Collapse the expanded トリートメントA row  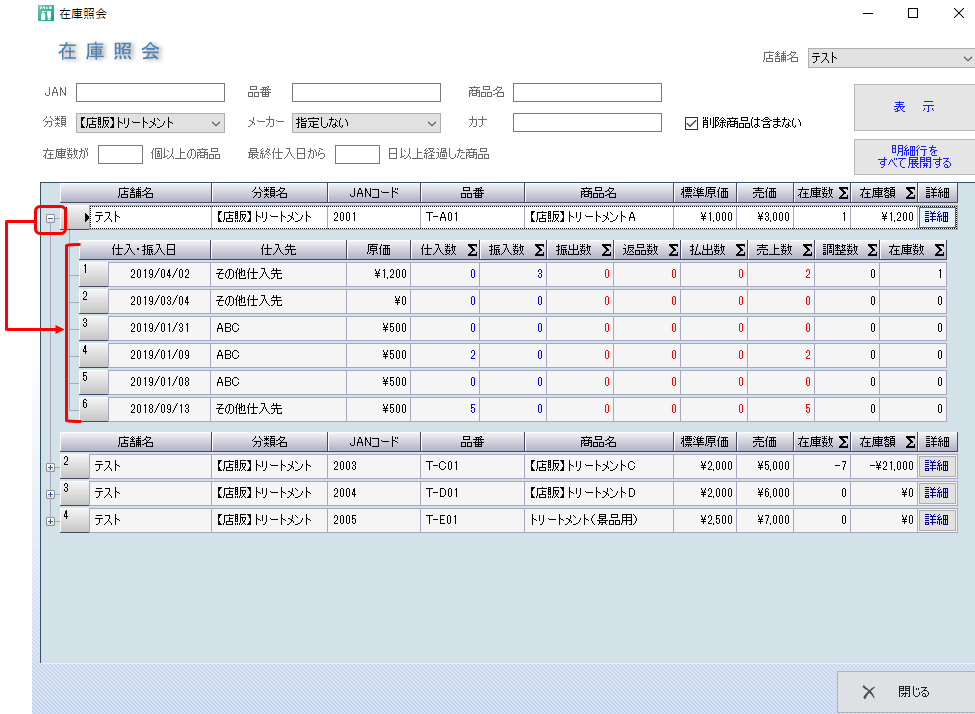pos(50,217)
